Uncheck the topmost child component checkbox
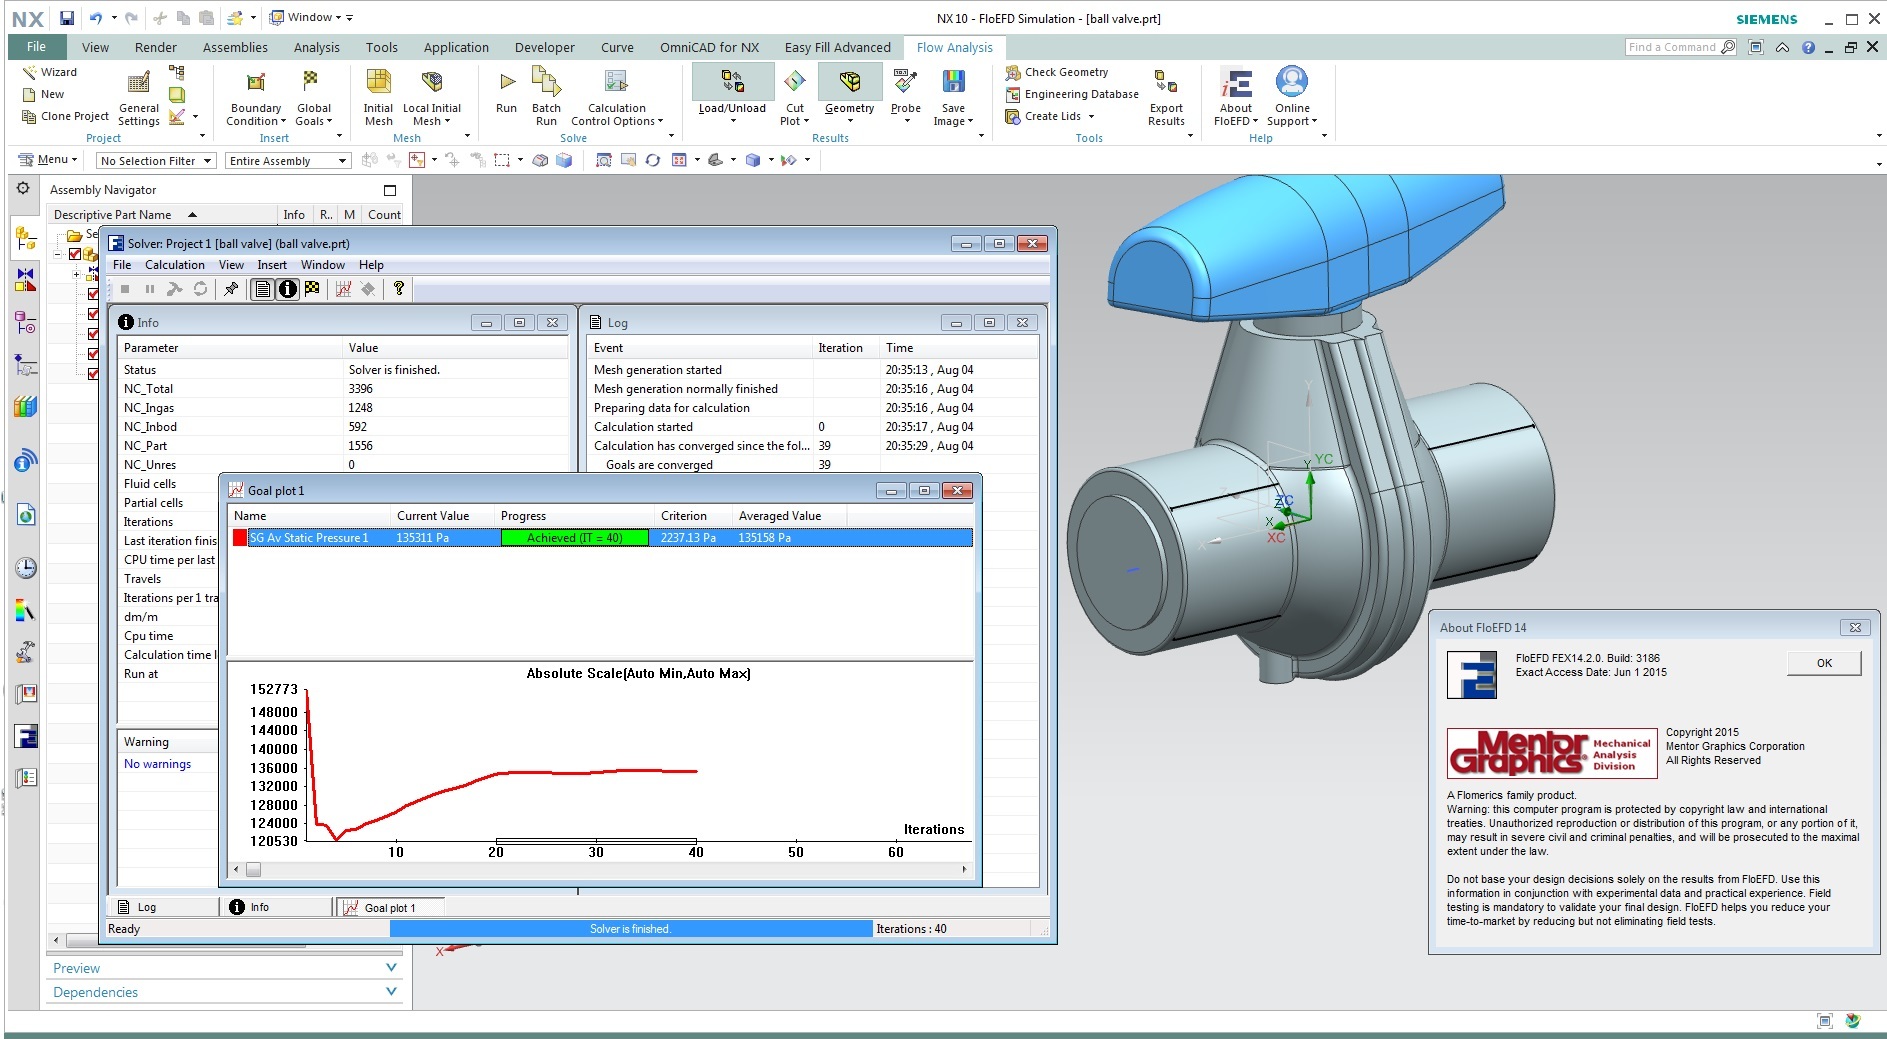The image size is (1887, 1039). tap(93, 294)
